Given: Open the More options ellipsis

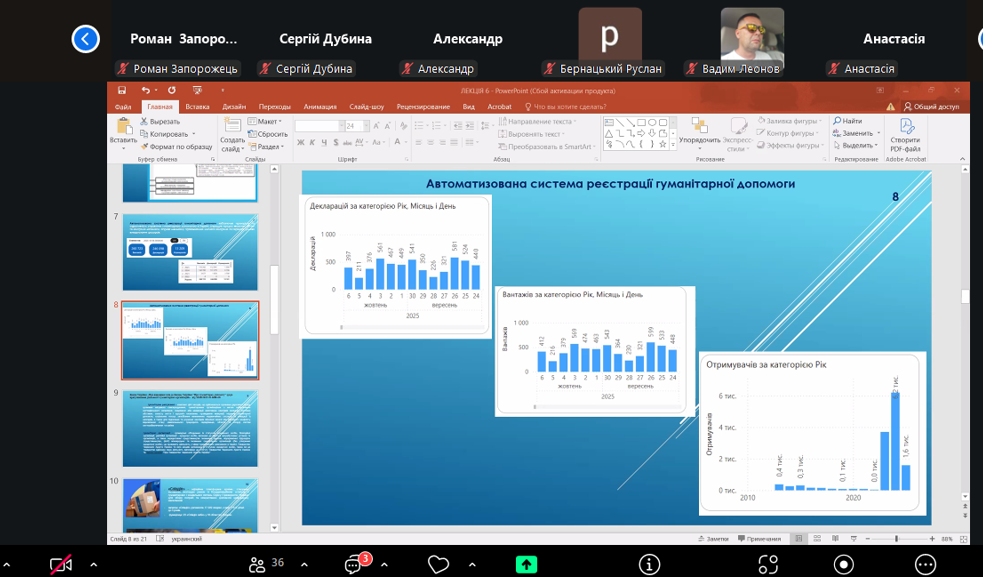Looking at the screenshot, I should pos(925,564).
